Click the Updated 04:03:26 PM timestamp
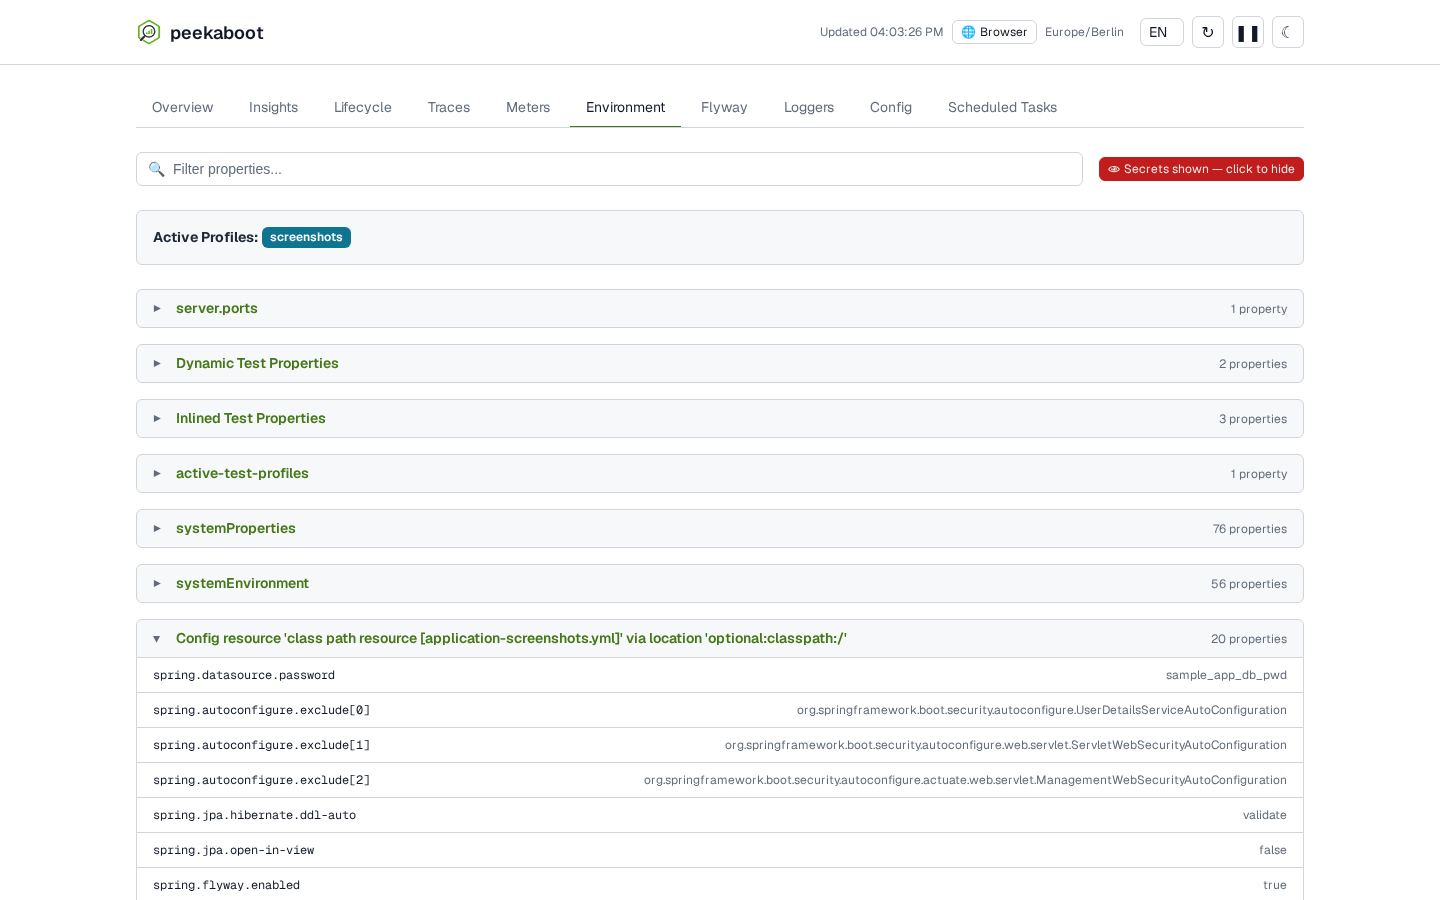Viewport: 1440px width, 900px height. (x=881, y=32)
